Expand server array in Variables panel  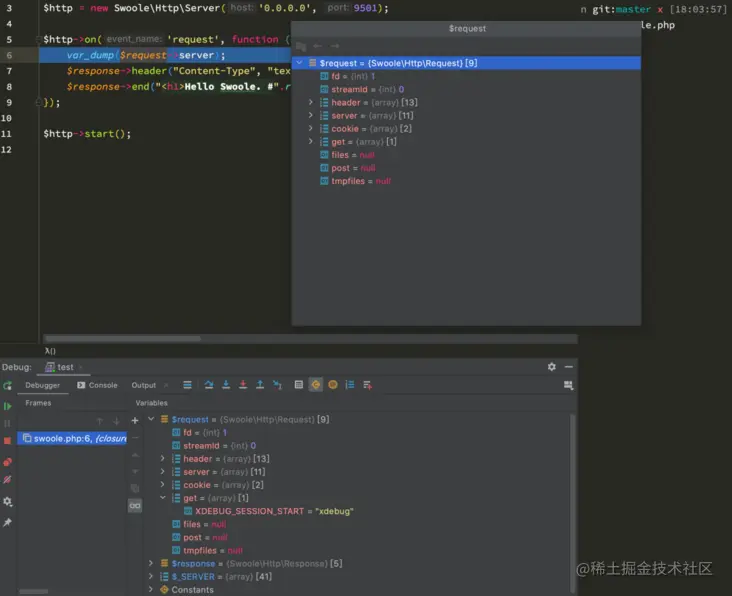pyautogui.click(x=162, y=471)
